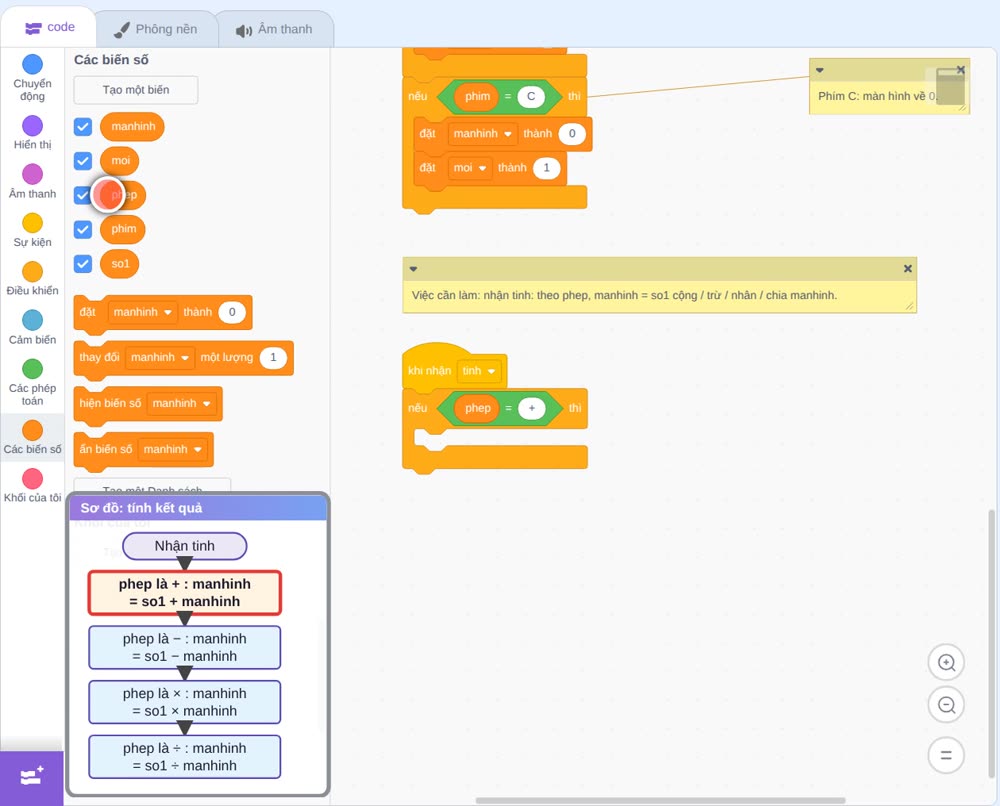Switch to the Phông nền tab

pyautogui.click(x=156, y=29)
